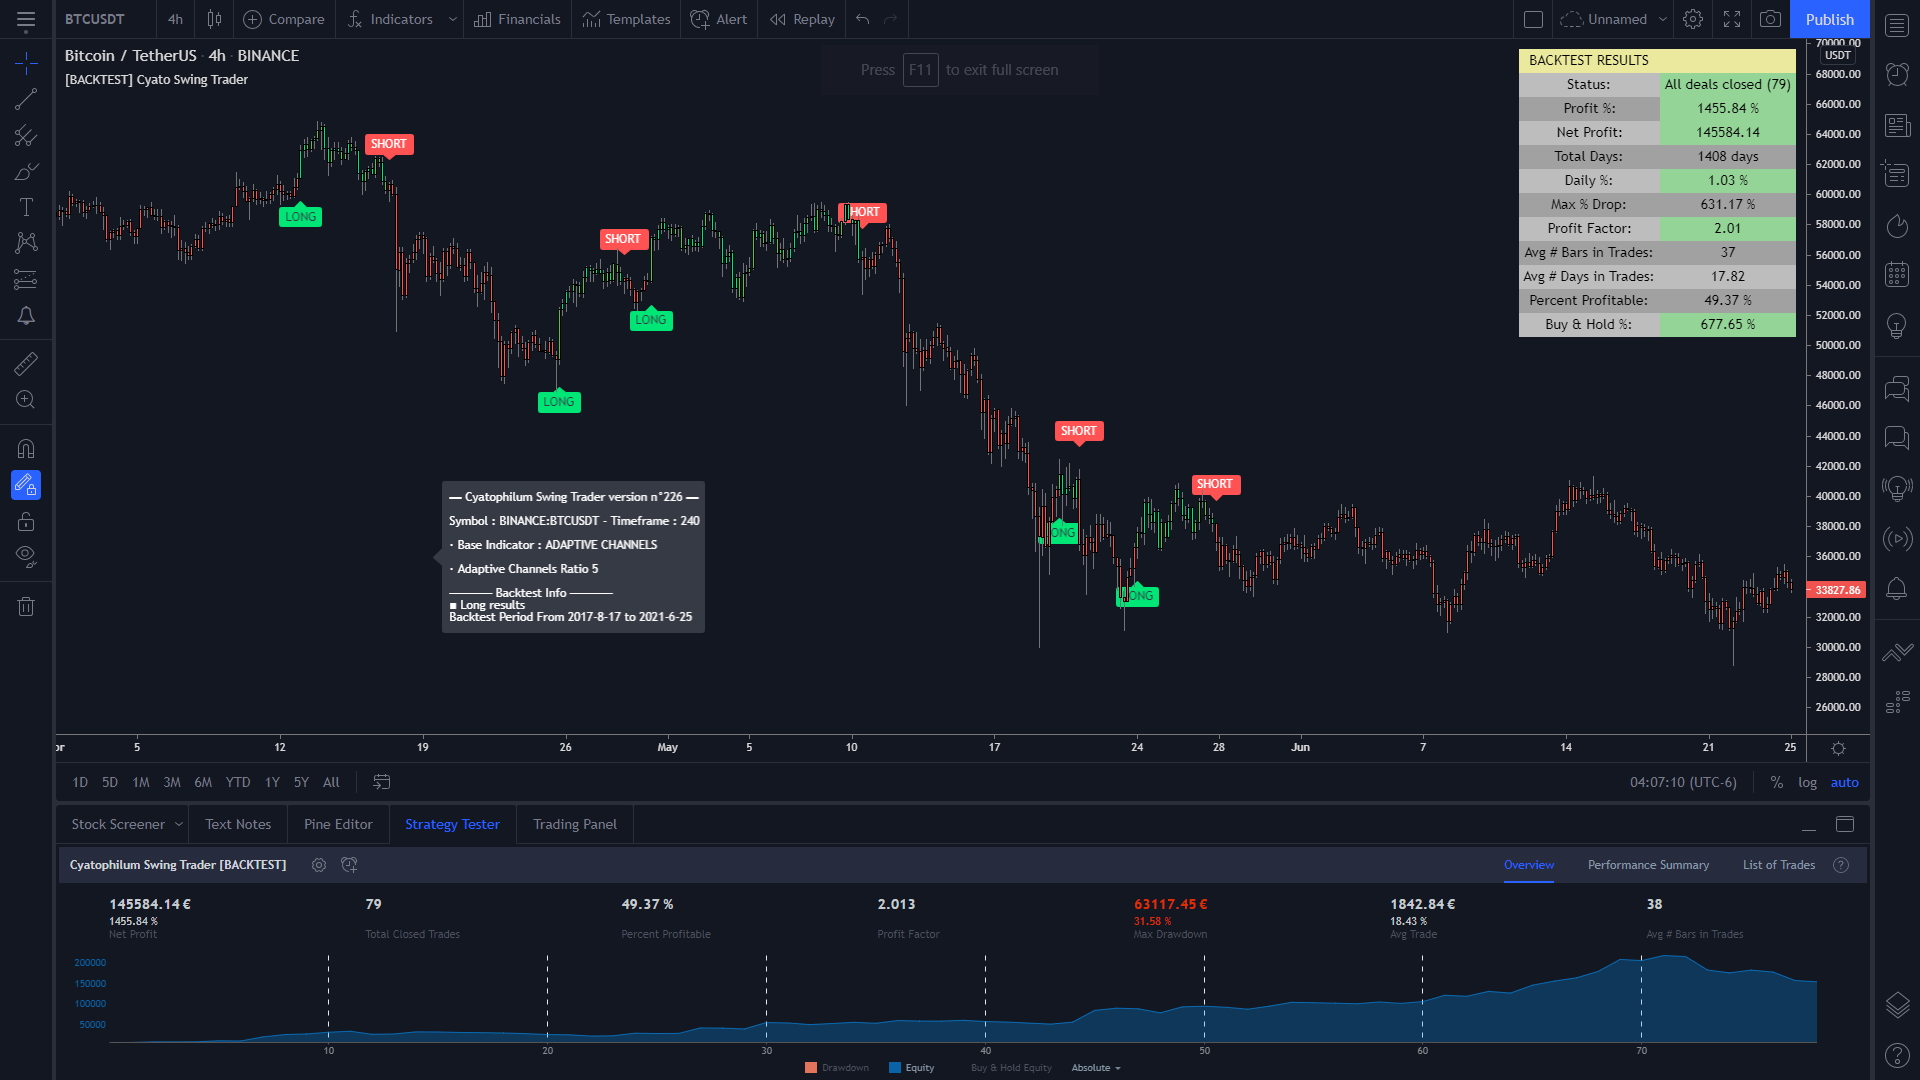Open the notifications bell in right sidebar
Image resolution: width=1920 pixels, height=1080 pixels.
coord(1897,588)
